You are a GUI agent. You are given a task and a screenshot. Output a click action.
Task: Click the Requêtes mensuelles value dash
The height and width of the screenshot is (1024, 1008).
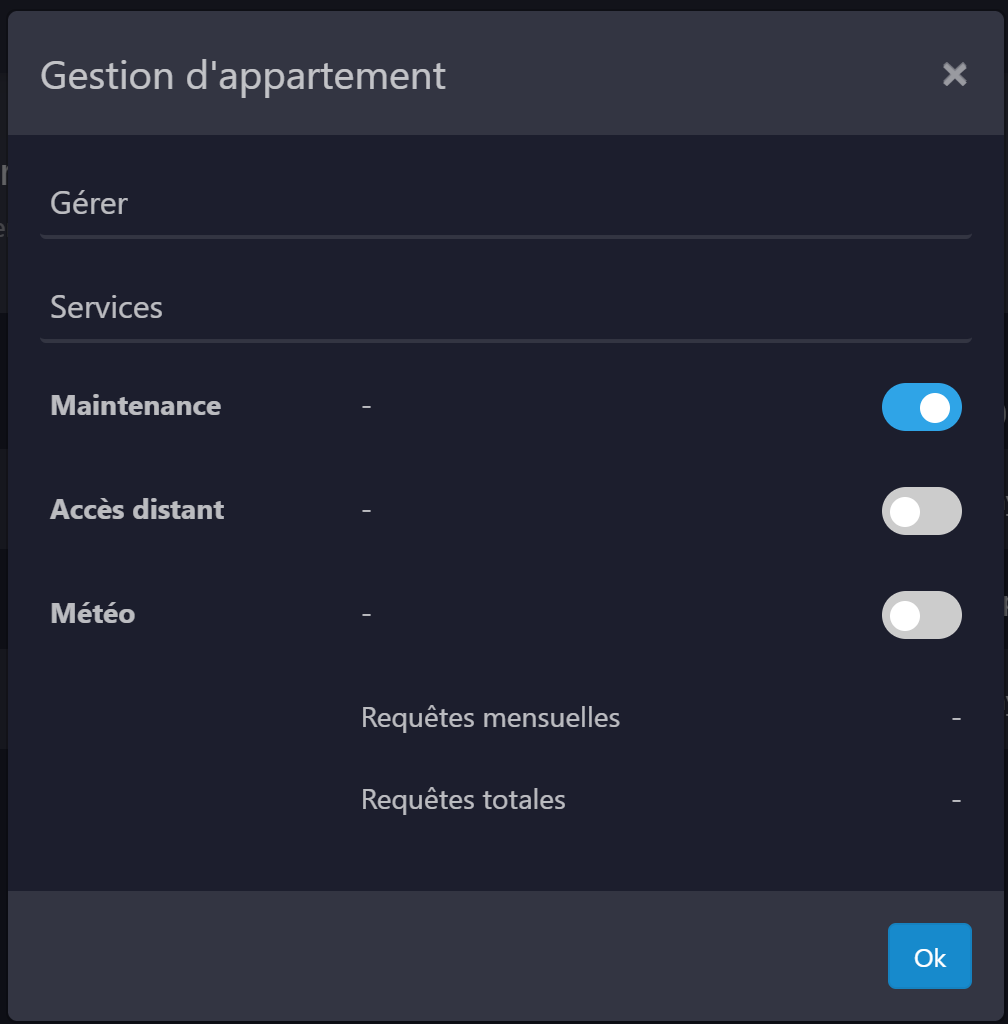pos(956,718)
